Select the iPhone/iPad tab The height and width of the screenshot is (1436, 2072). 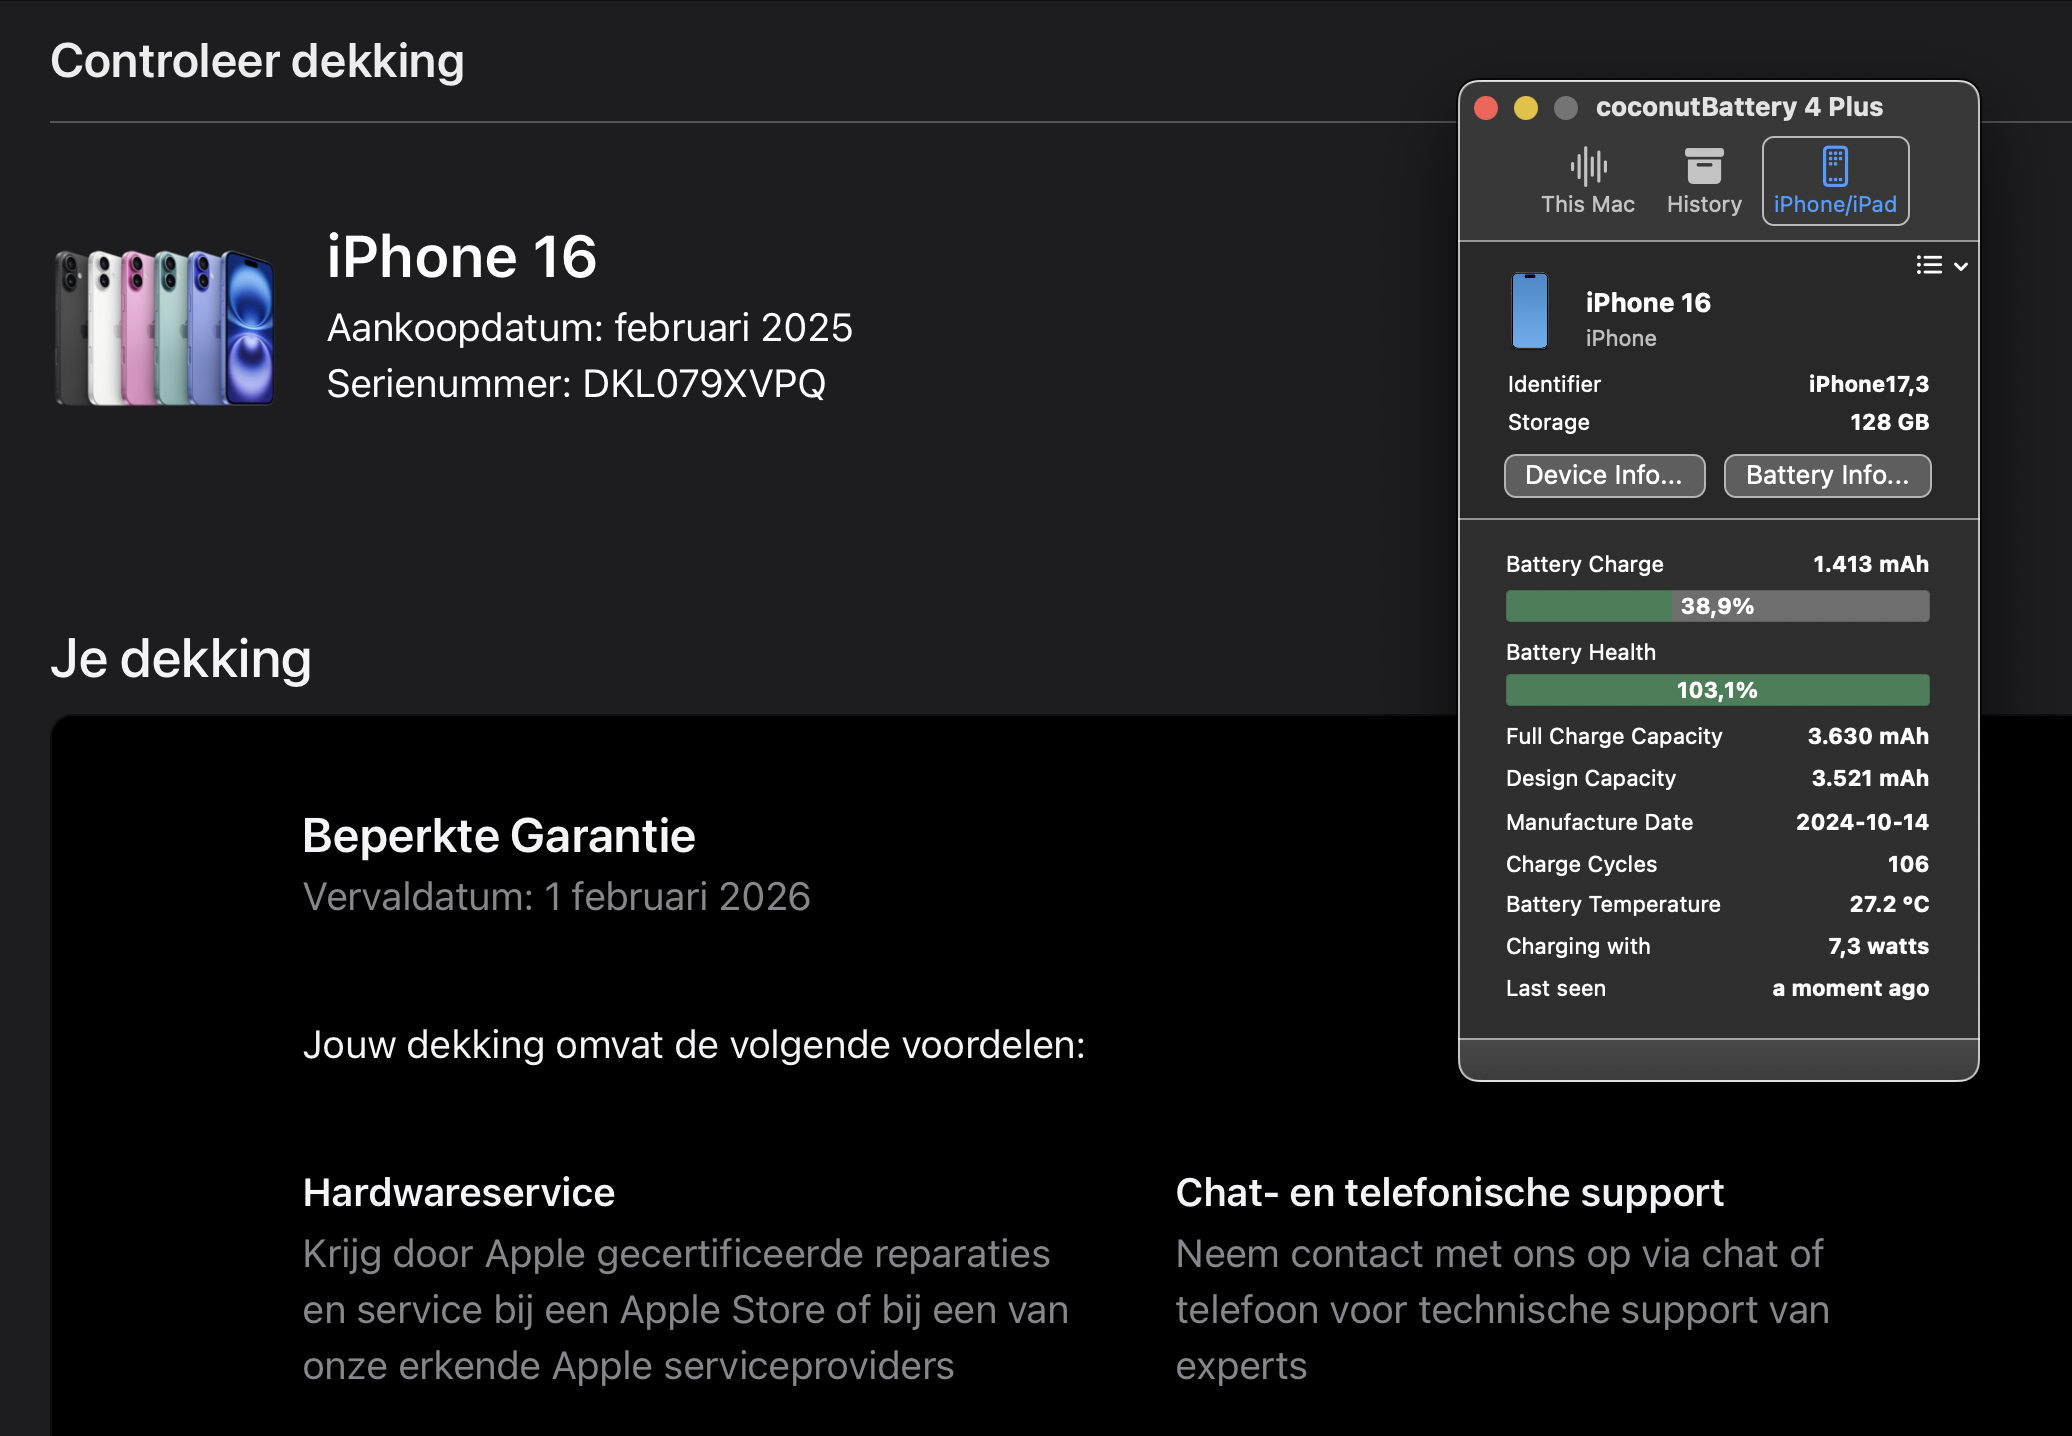coord(1835,182)
